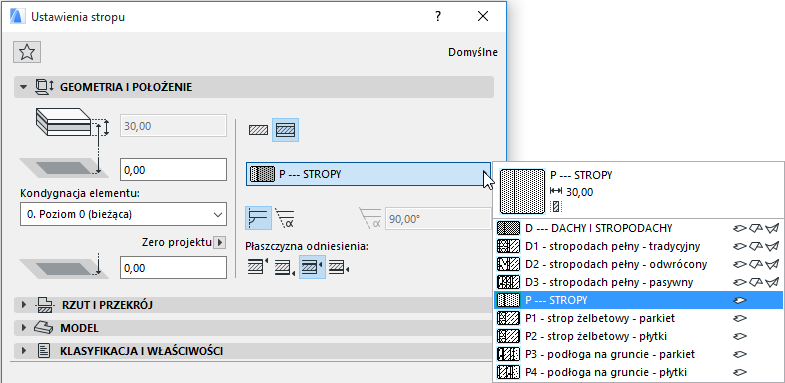Set reference plane to bottom icon
The width and height of the screenshot is (785, 383).
(x=285, y=267)
